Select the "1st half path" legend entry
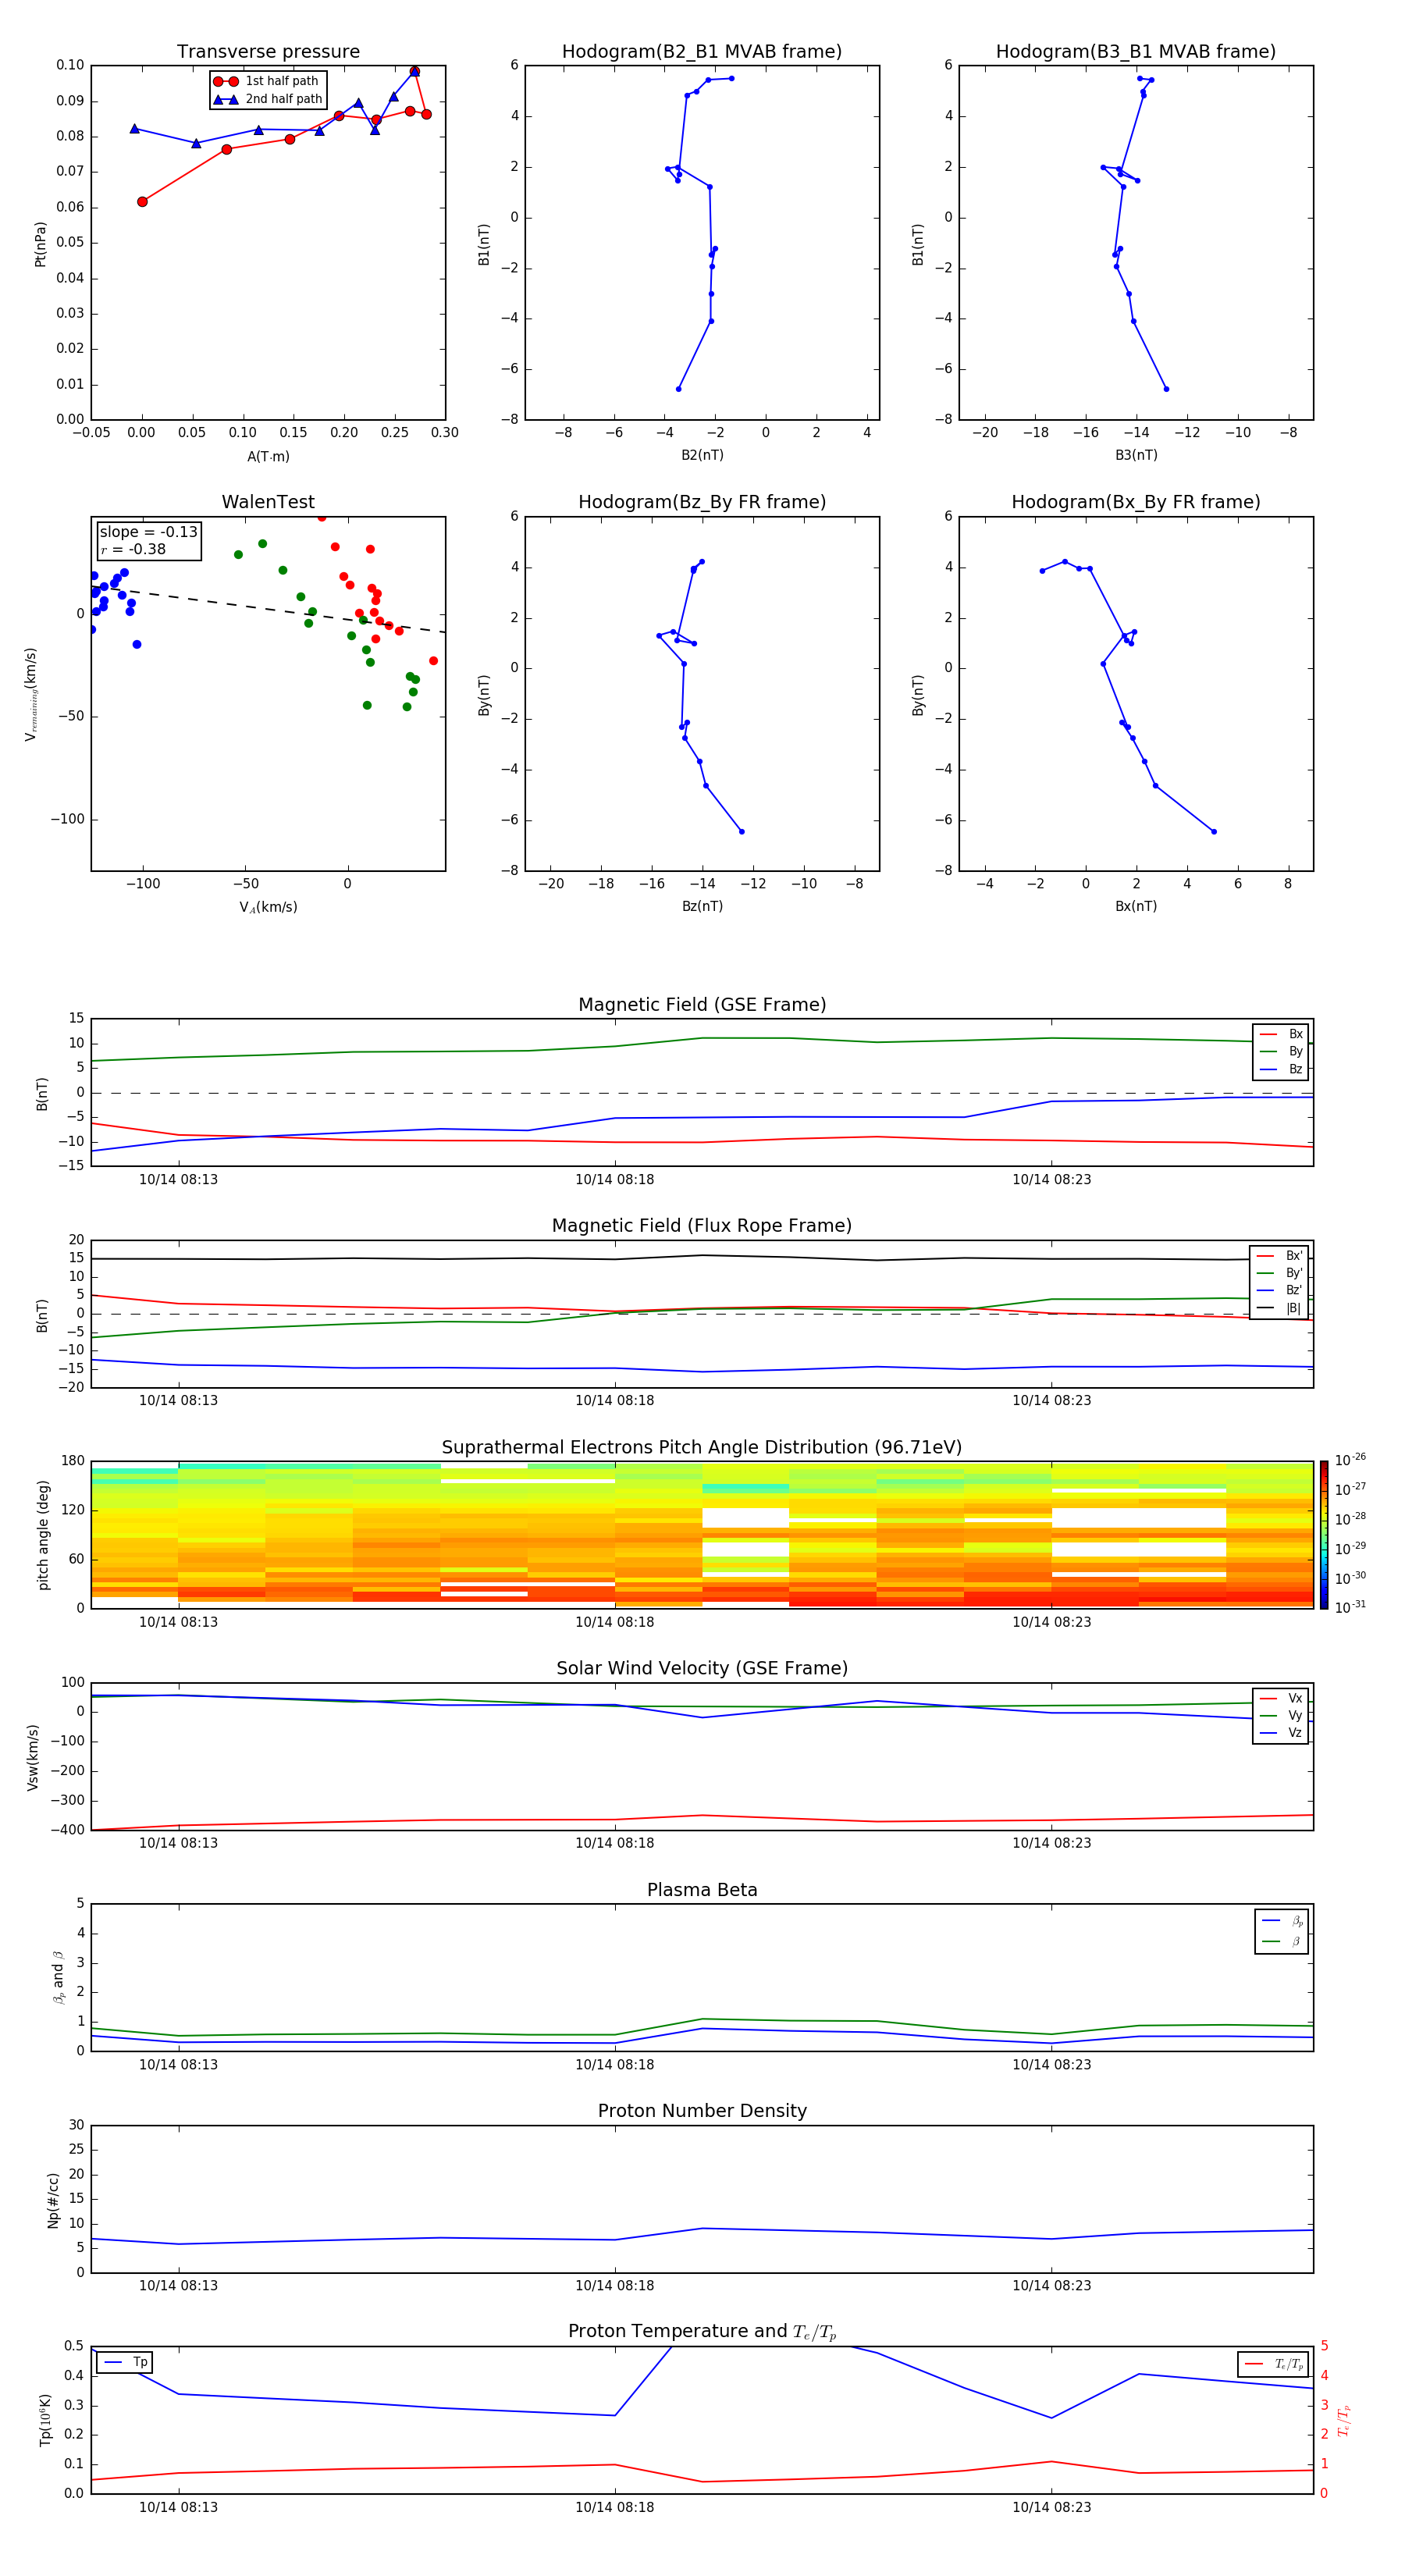Image resolution: width=1405 pixels, height=2576 pixels. [x=267, y=81]
